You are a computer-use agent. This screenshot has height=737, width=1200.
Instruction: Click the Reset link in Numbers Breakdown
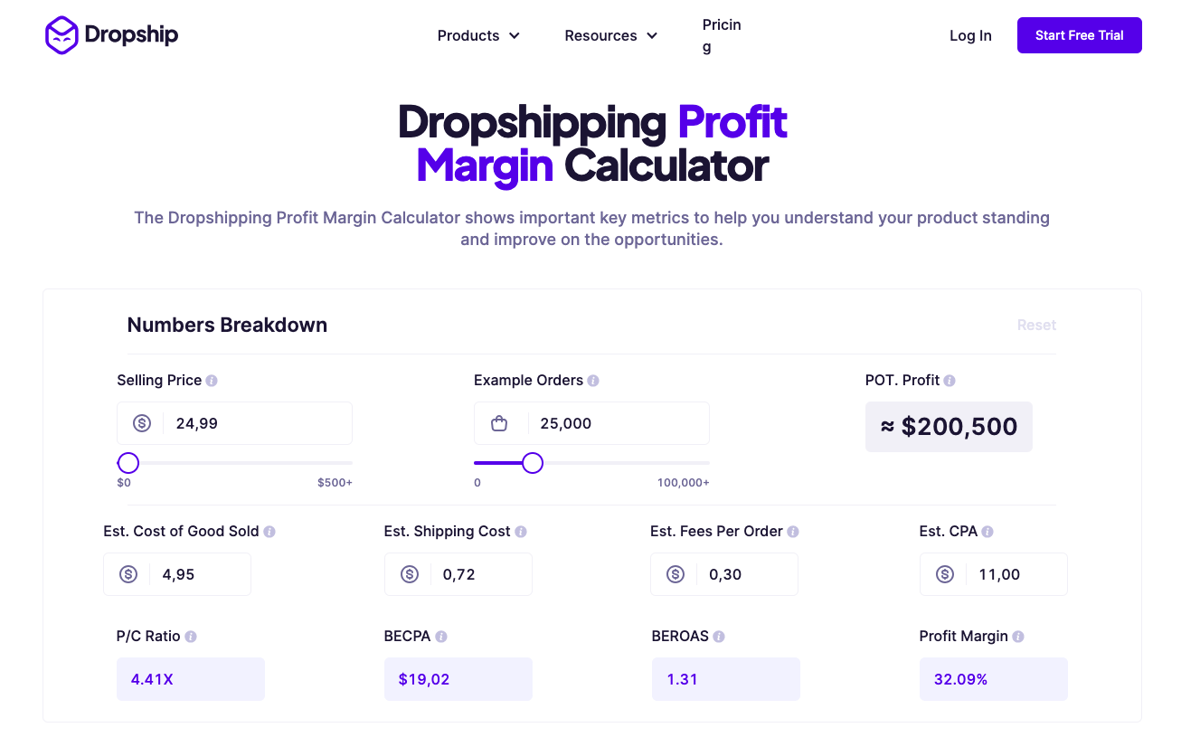point(1036,325)
